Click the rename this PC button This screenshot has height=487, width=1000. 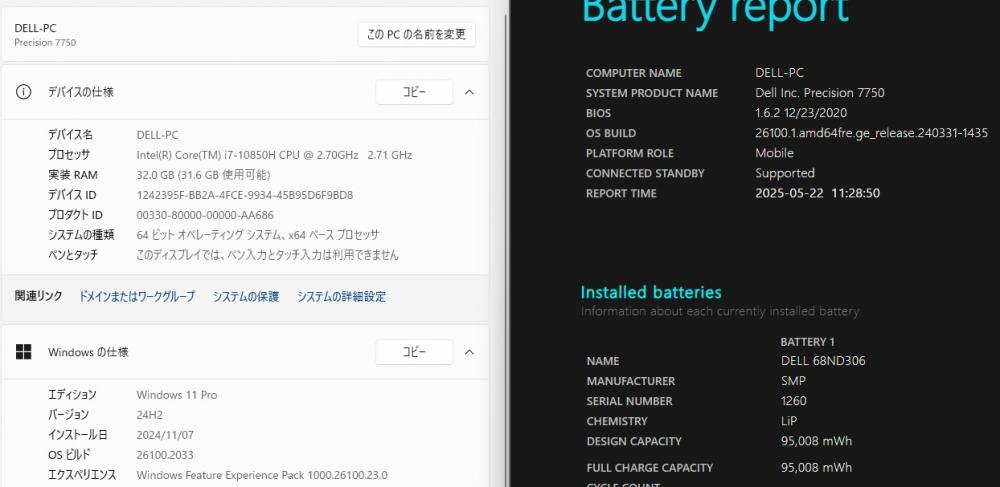click(416, 34)
